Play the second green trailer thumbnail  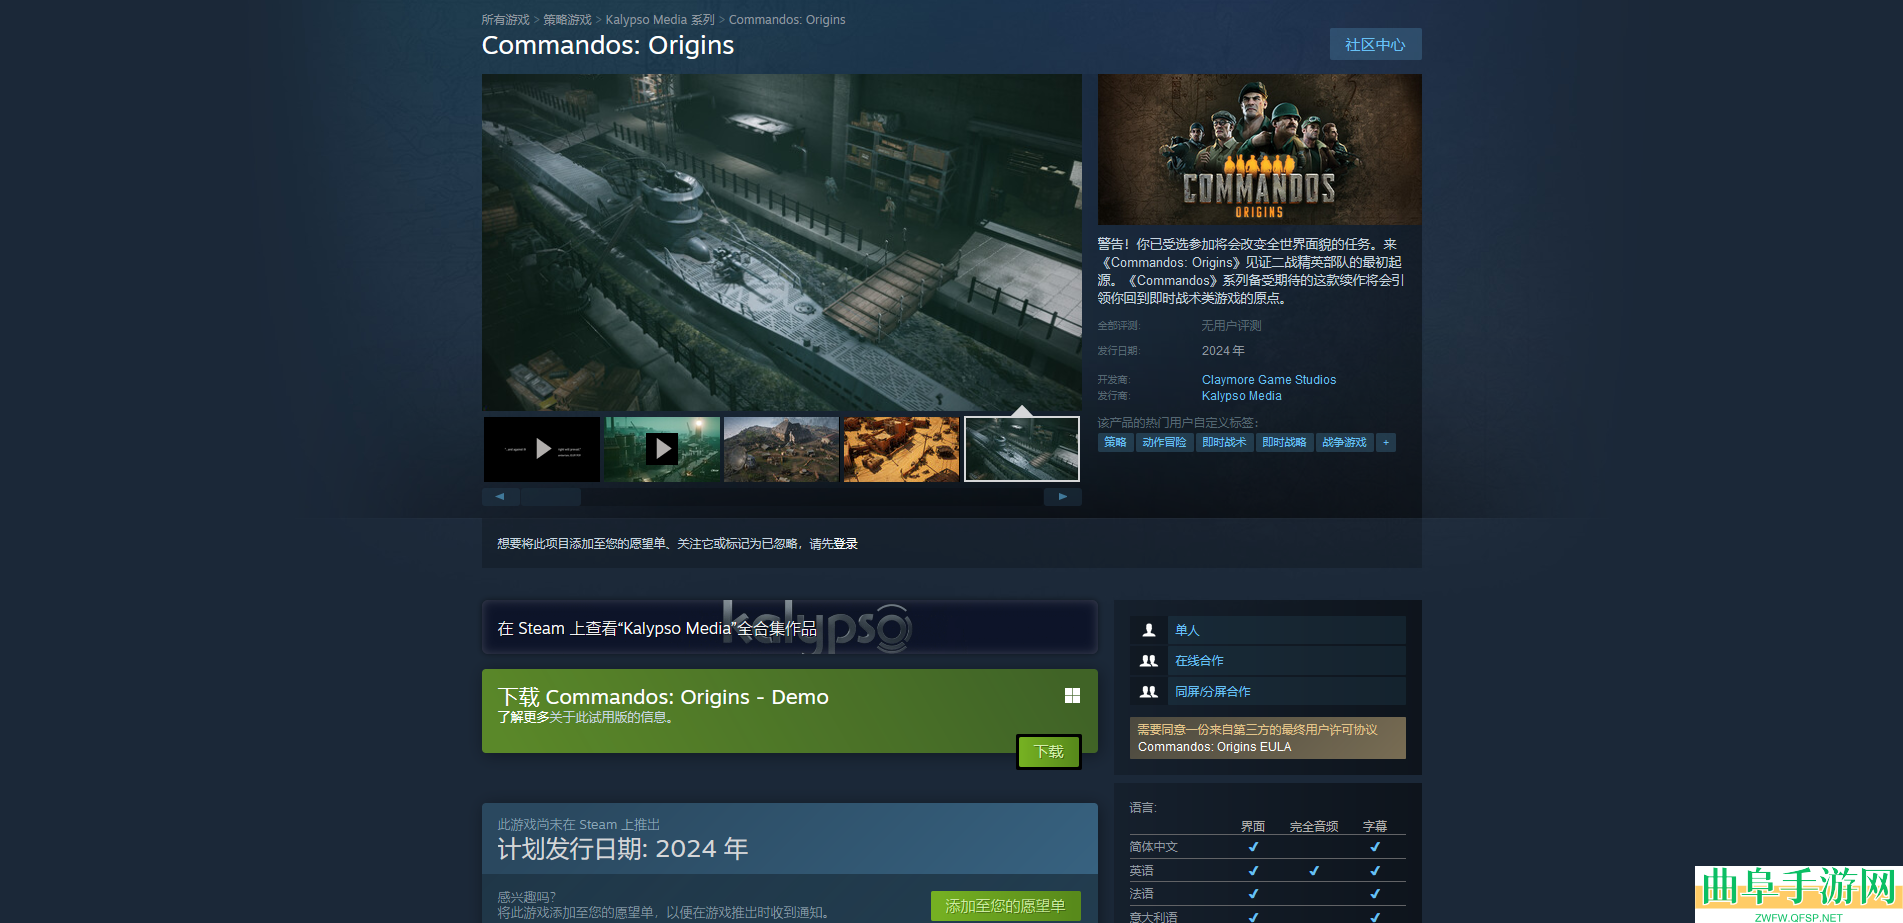662,449
